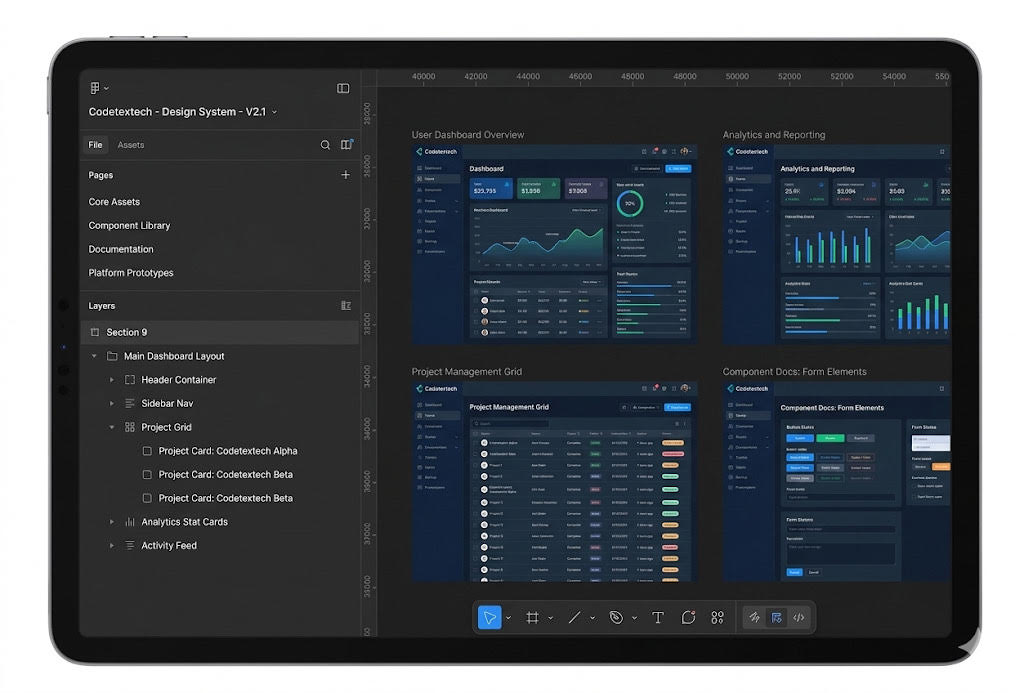This screenshot has width=1024, height=693.
Task: Select the Pen tool
Action: (x=616, y=617)
